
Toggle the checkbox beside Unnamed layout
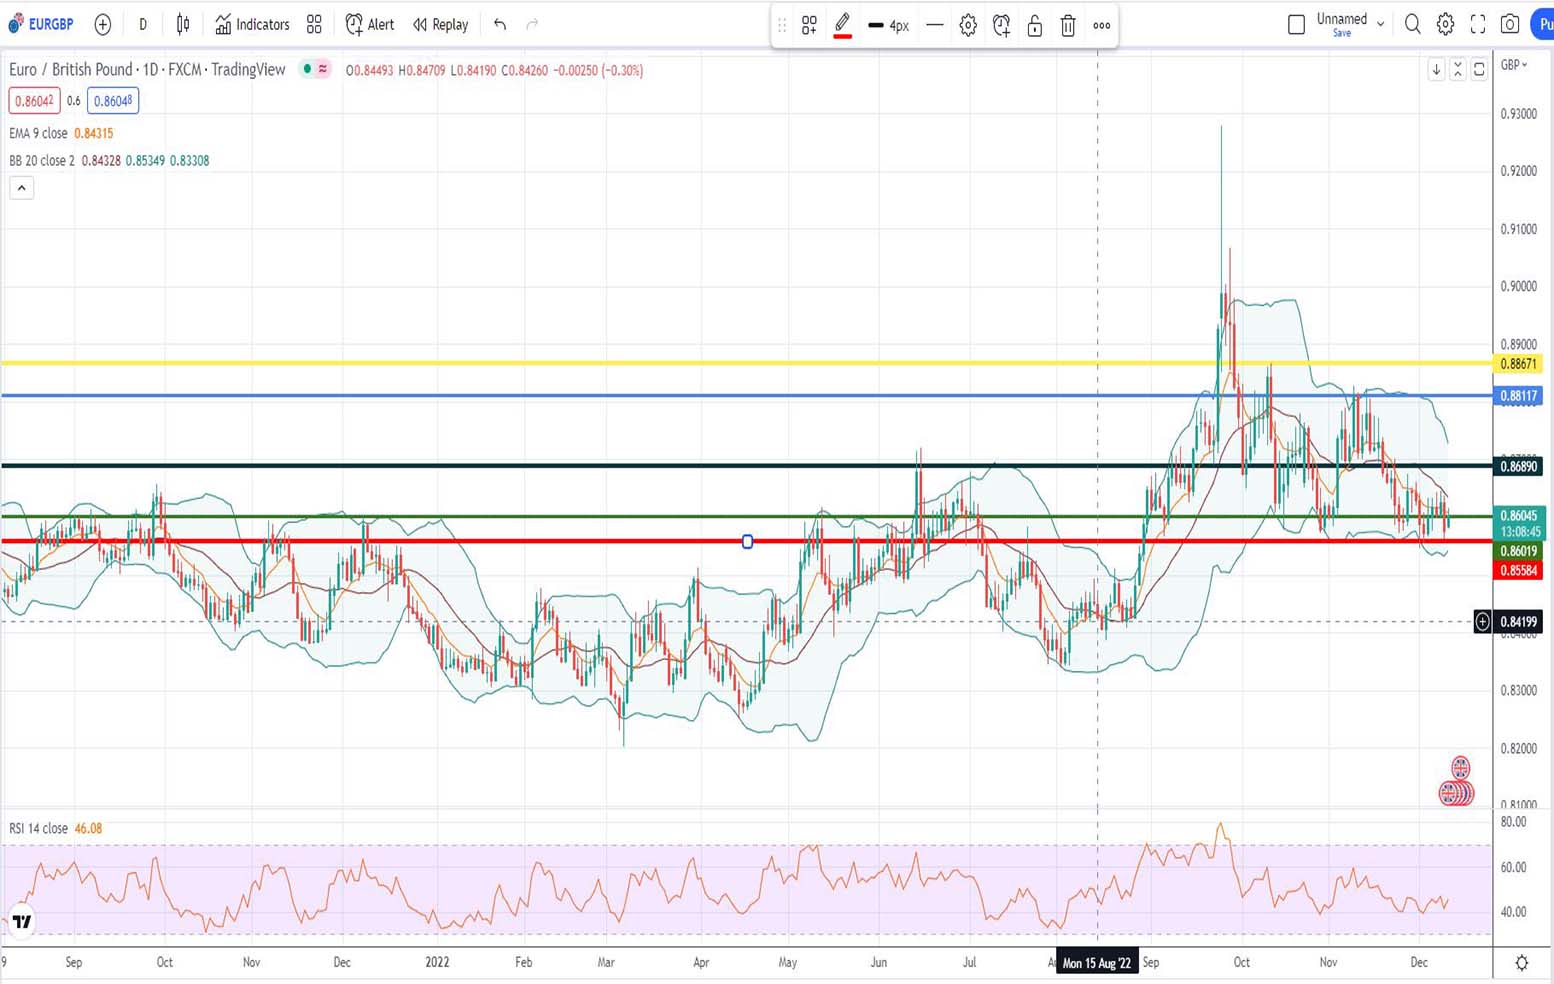click(x=1296, y=22)
